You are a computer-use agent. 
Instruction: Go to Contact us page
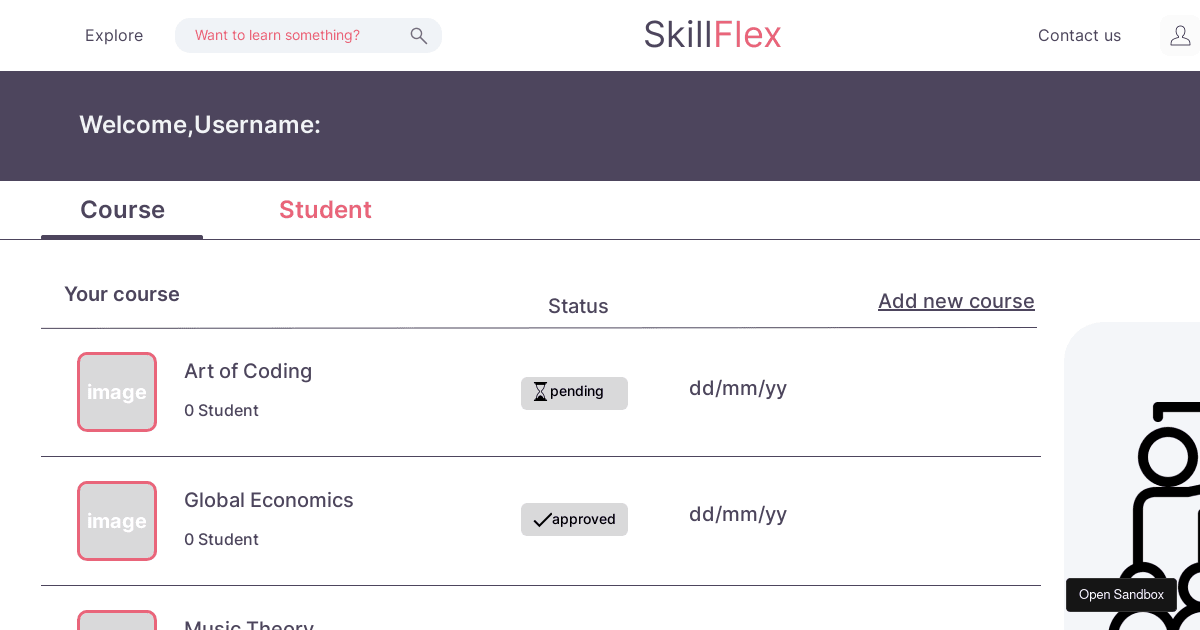[x=1079, y=36]
